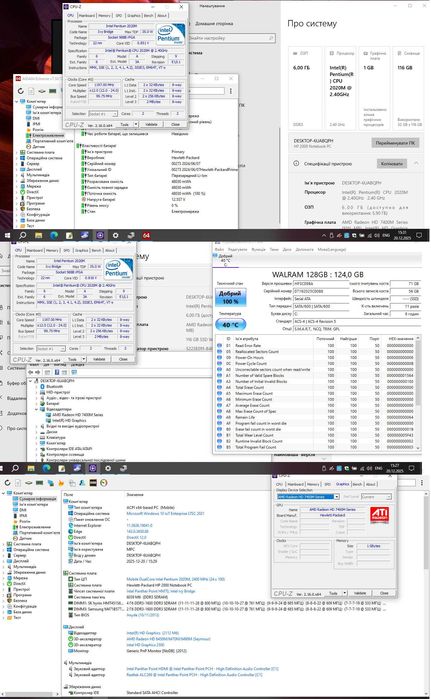
Task: Select Remain Life attribute row in CrystalDiskInfo
Action: [317, 417]
